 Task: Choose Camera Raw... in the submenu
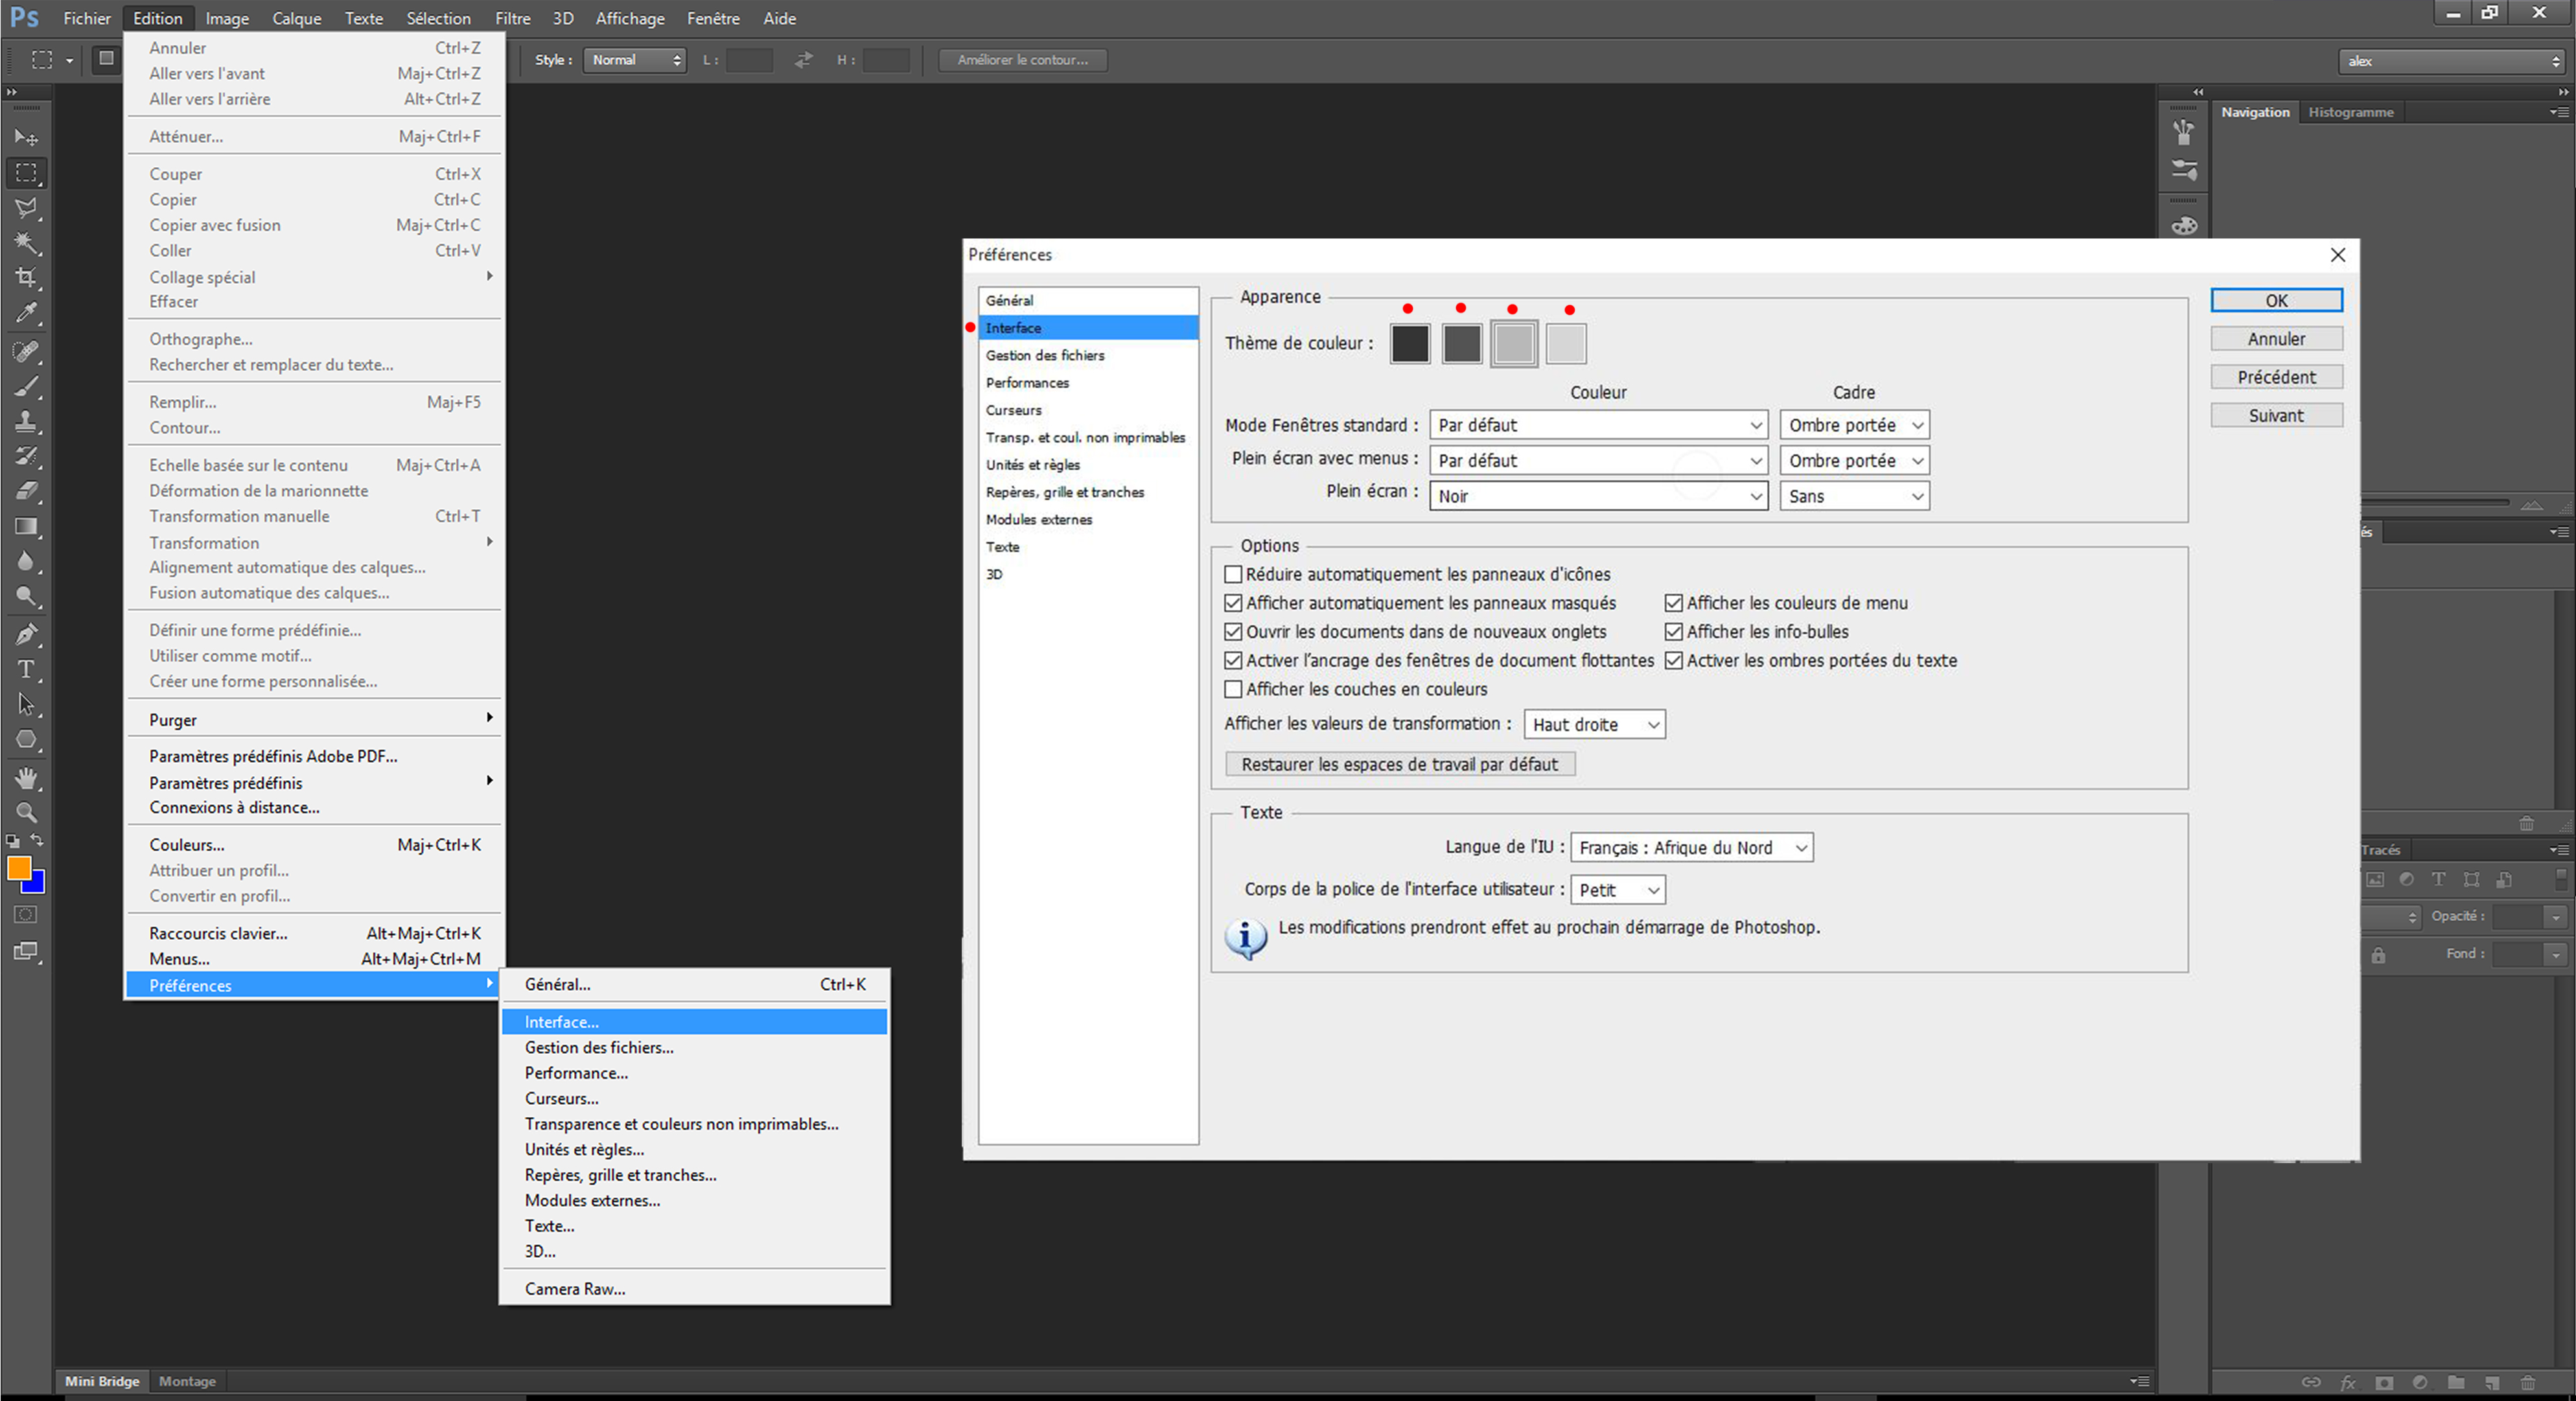click(x=694, y=1289)
